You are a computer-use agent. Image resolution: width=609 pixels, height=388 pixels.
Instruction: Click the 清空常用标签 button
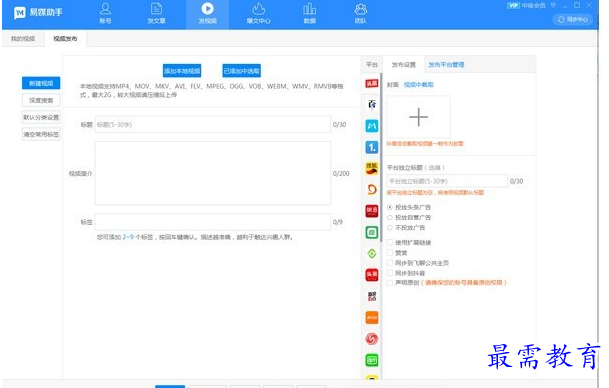pyautogui.click(x=41, y=134)
